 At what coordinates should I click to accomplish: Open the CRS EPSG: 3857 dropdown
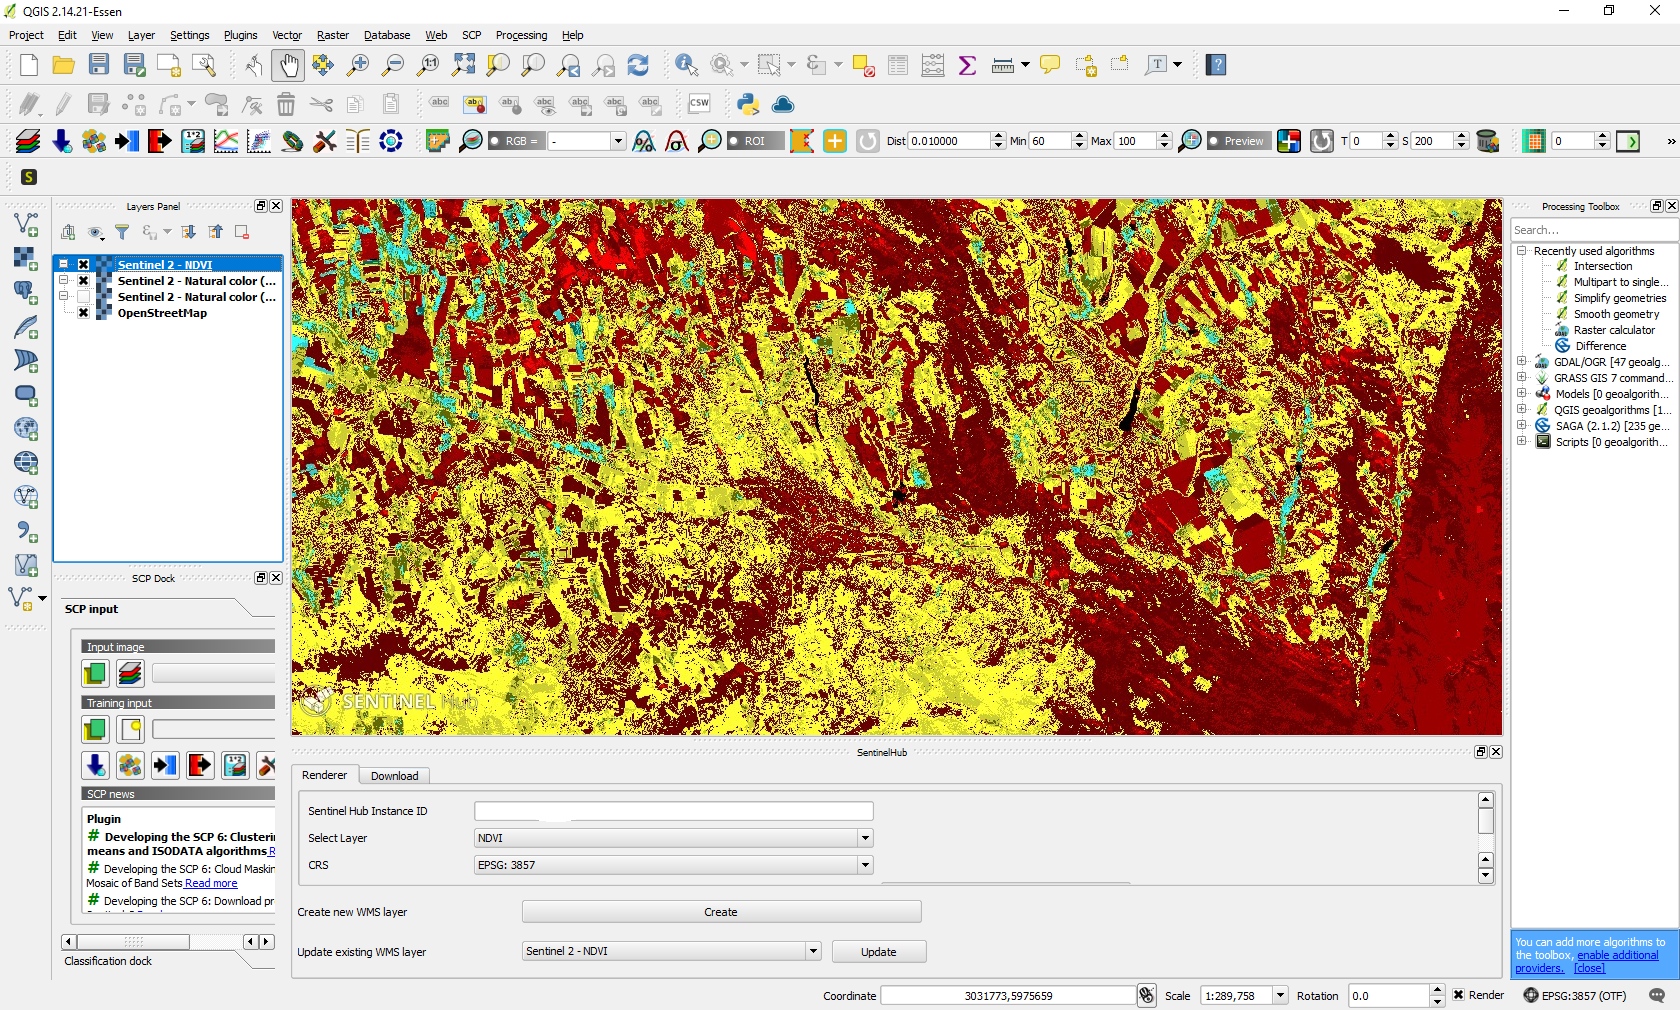pos(674,865)
